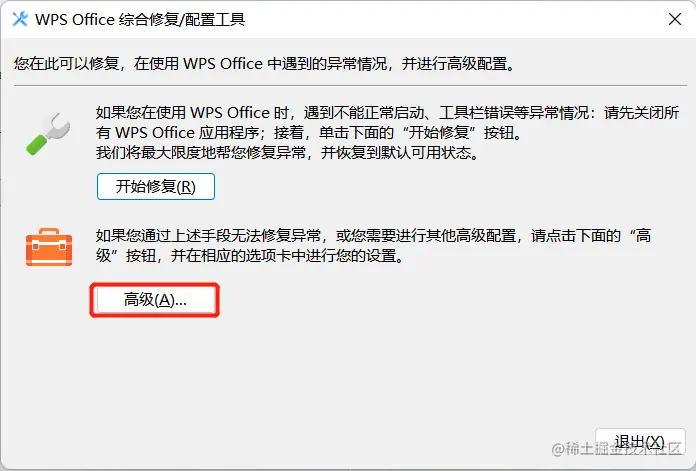Click the header sentence beginning 您在此可以修复
The width and height of the screenshot is (696, 471).
pyautogui.click(x=265, y=64)
